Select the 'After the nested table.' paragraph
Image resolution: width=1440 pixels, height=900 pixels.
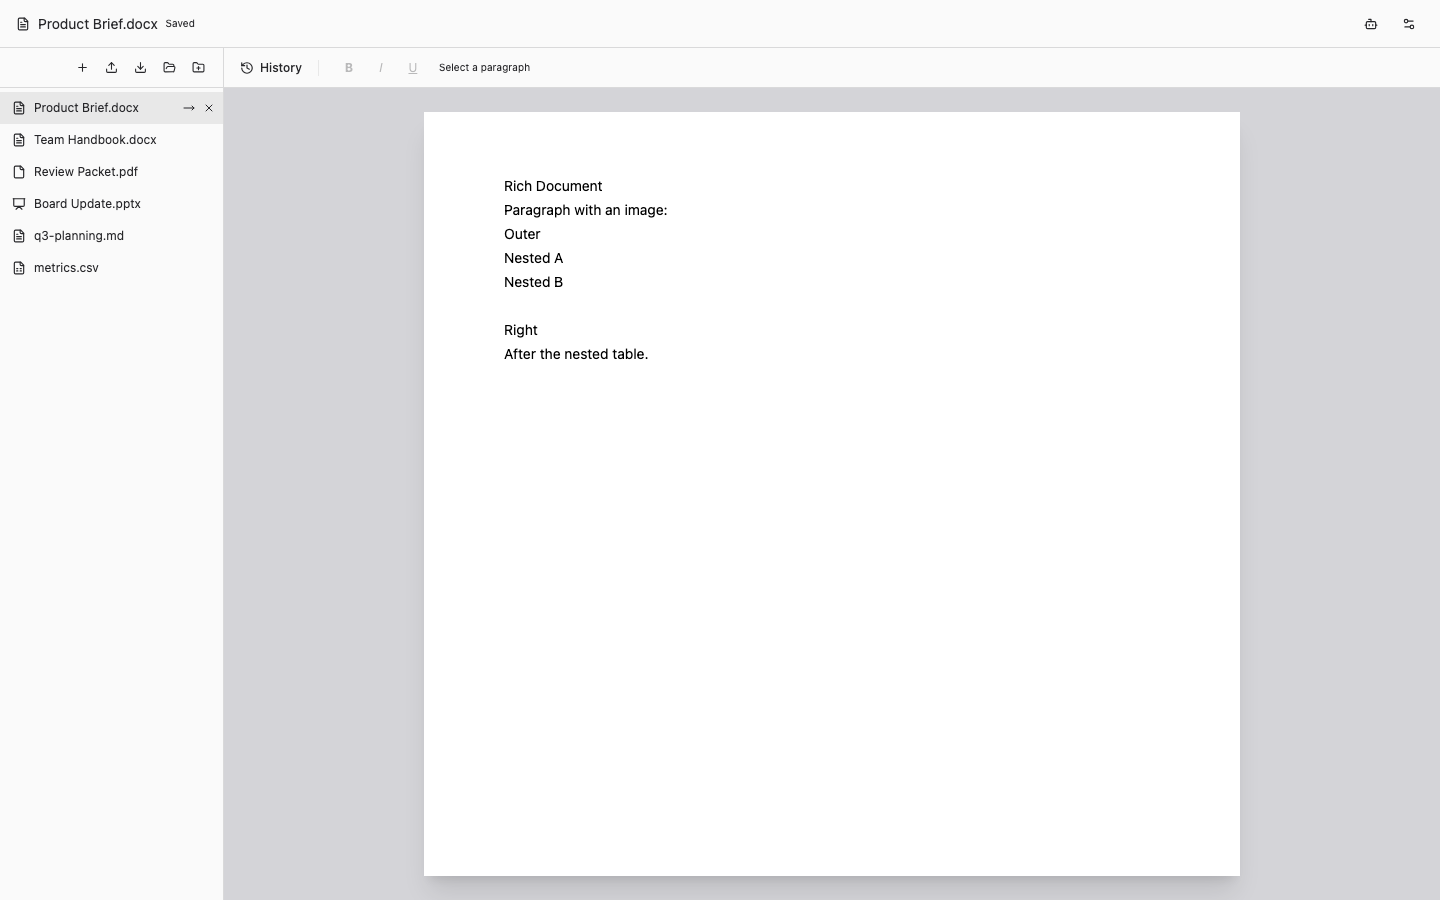coord(576,354)
